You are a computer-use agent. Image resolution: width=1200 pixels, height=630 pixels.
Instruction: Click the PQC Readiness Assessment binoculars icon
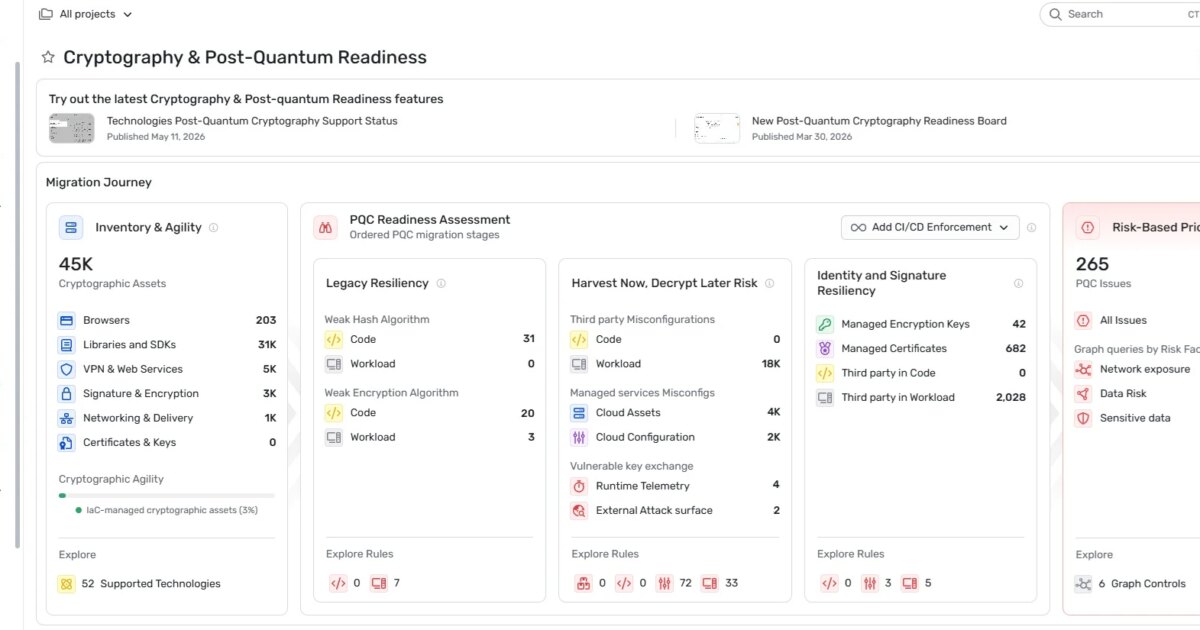click(x=325, y=227)
